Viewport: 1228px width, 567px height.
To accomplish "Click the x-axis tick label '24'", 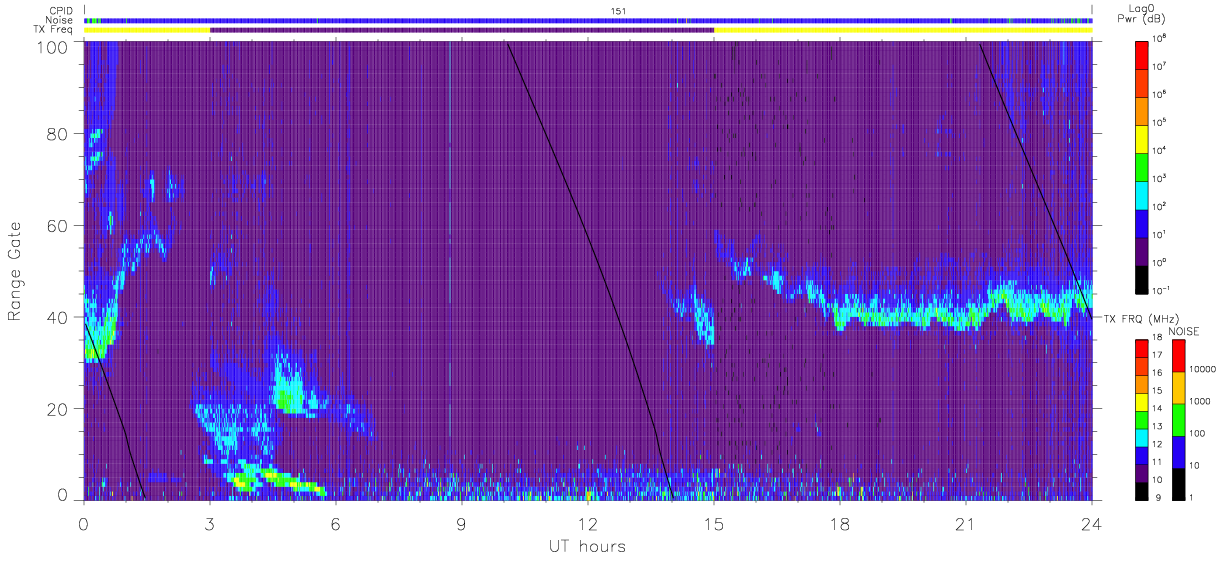I will [1092, 524].
